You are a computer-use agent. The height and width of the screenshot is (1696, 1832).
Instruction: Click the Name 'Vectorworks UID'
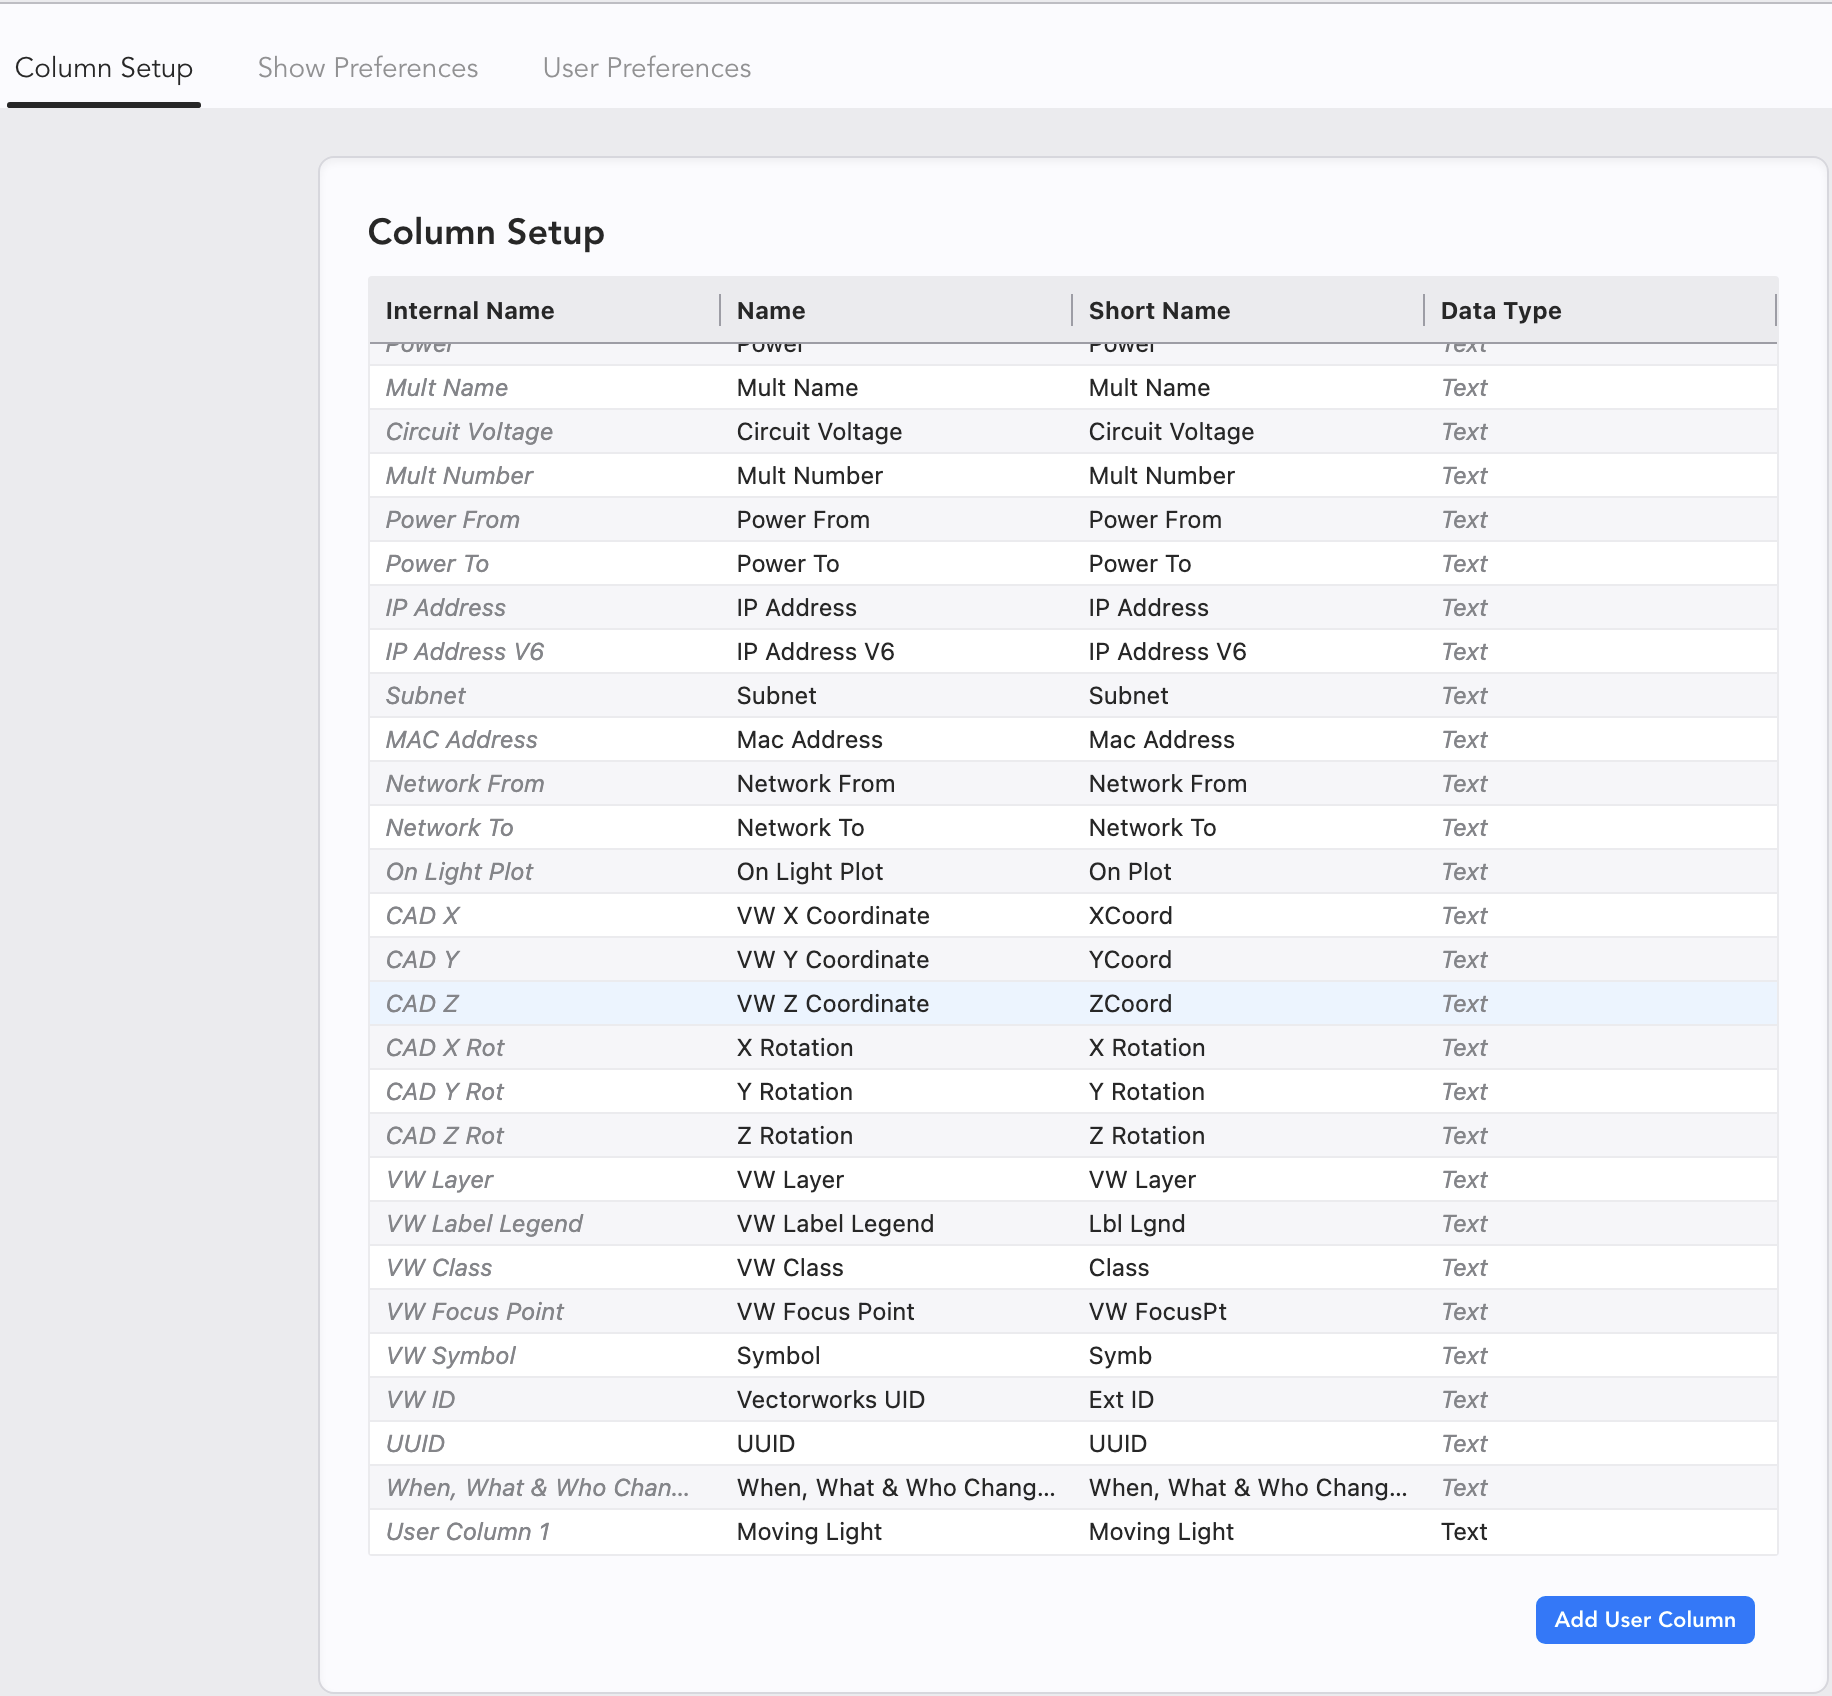point(831,1400)
